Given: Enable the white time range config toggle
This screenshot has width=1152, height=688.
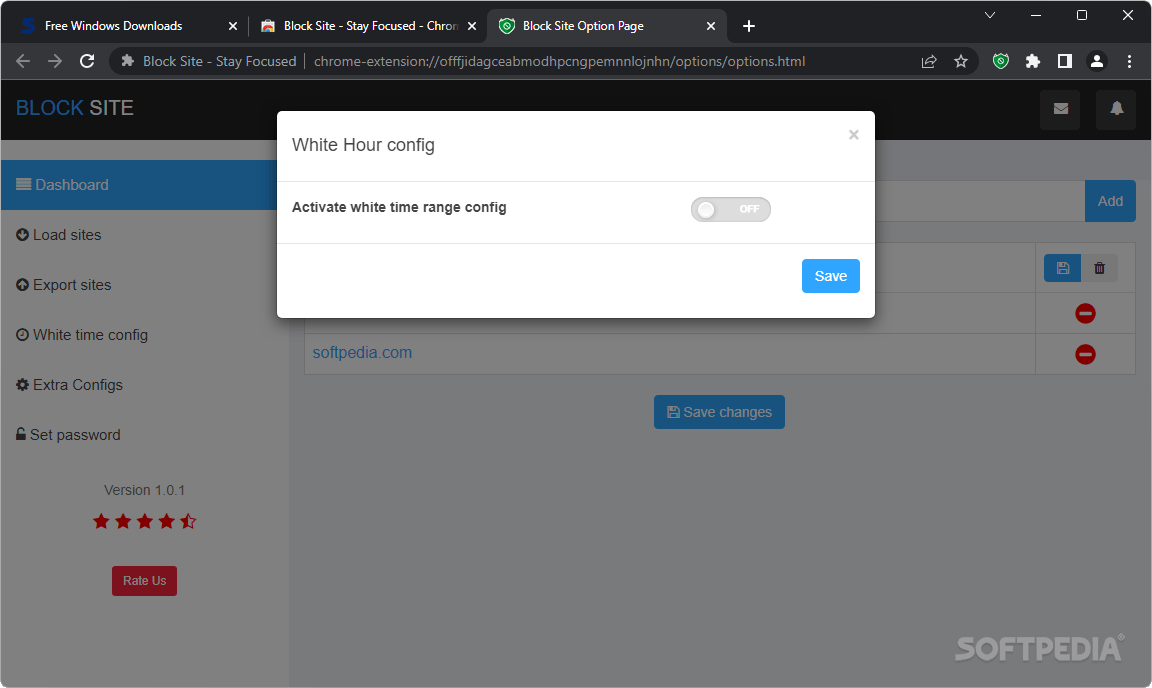Looking at the screenshot, I should coord(730,209).
